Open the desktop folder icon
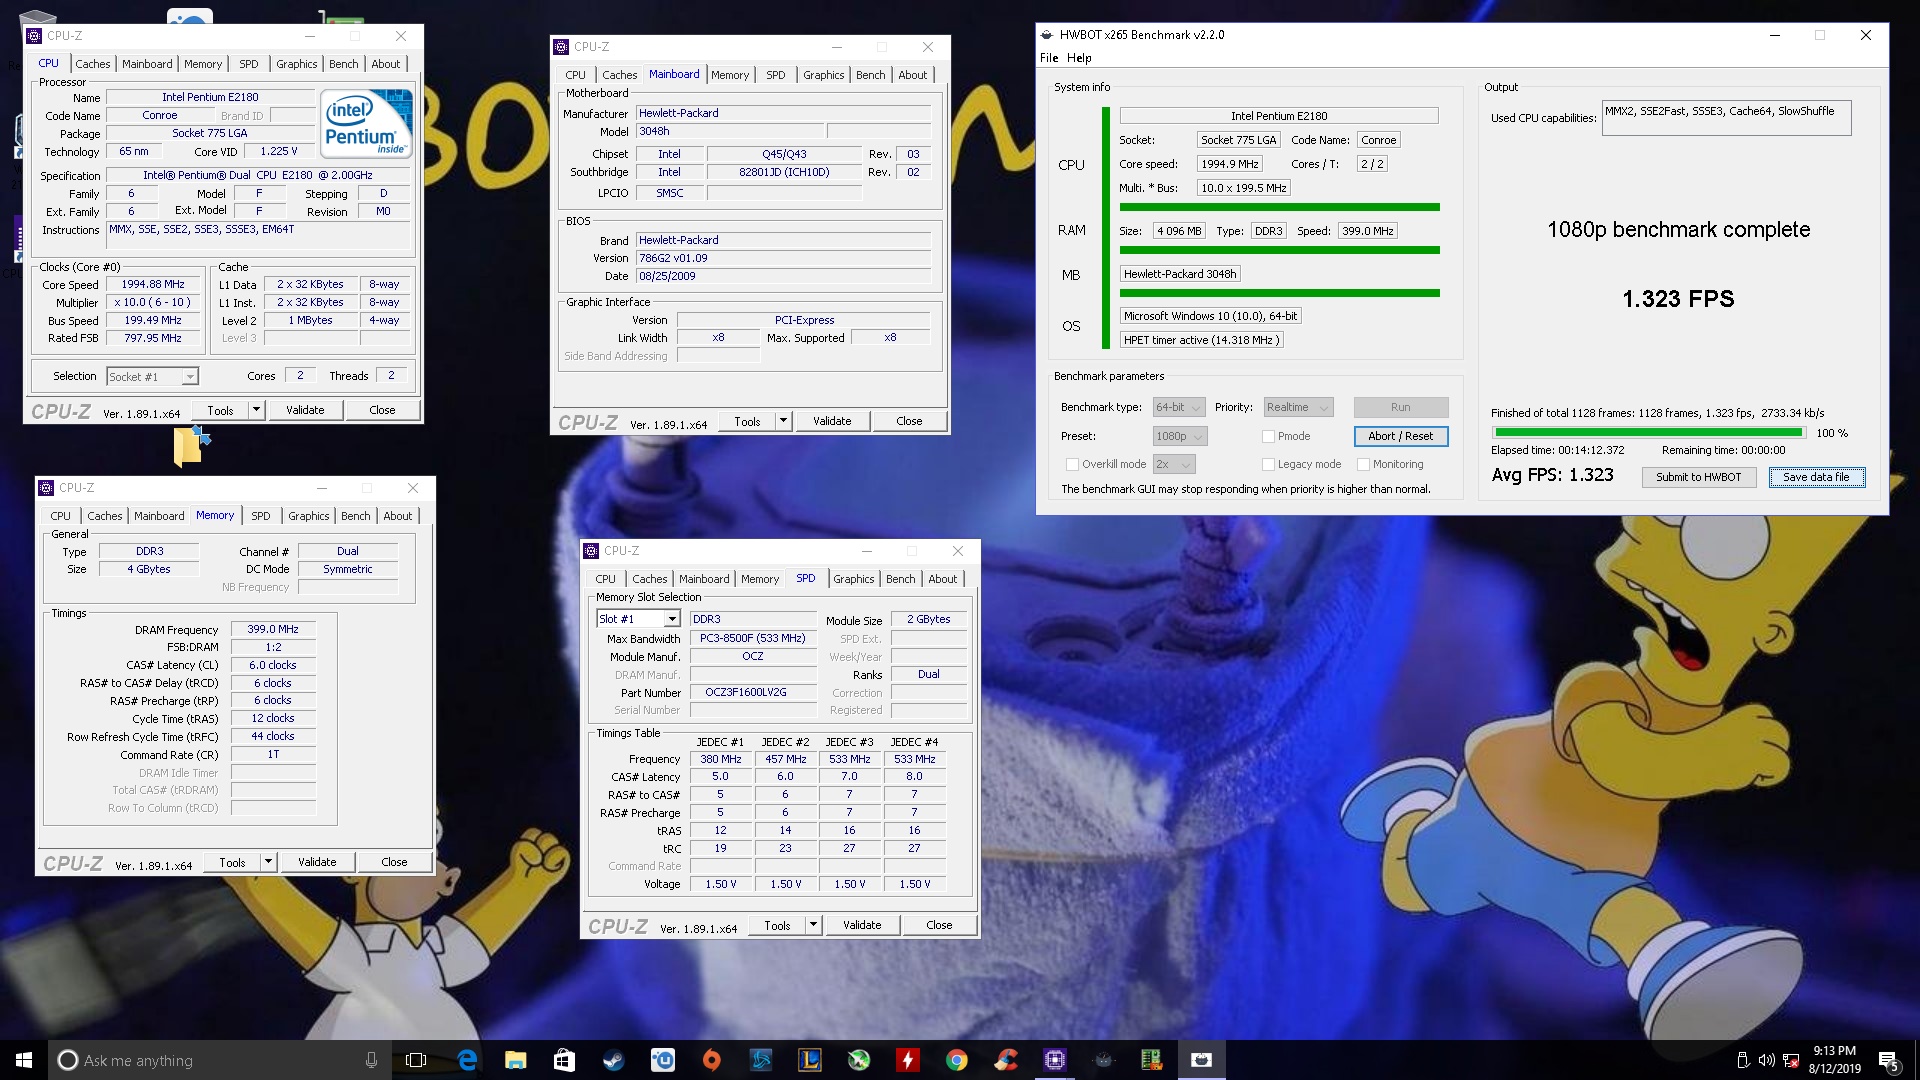Image resolution: width=1920 pixels, height=1080 pixels. [190, 446]
